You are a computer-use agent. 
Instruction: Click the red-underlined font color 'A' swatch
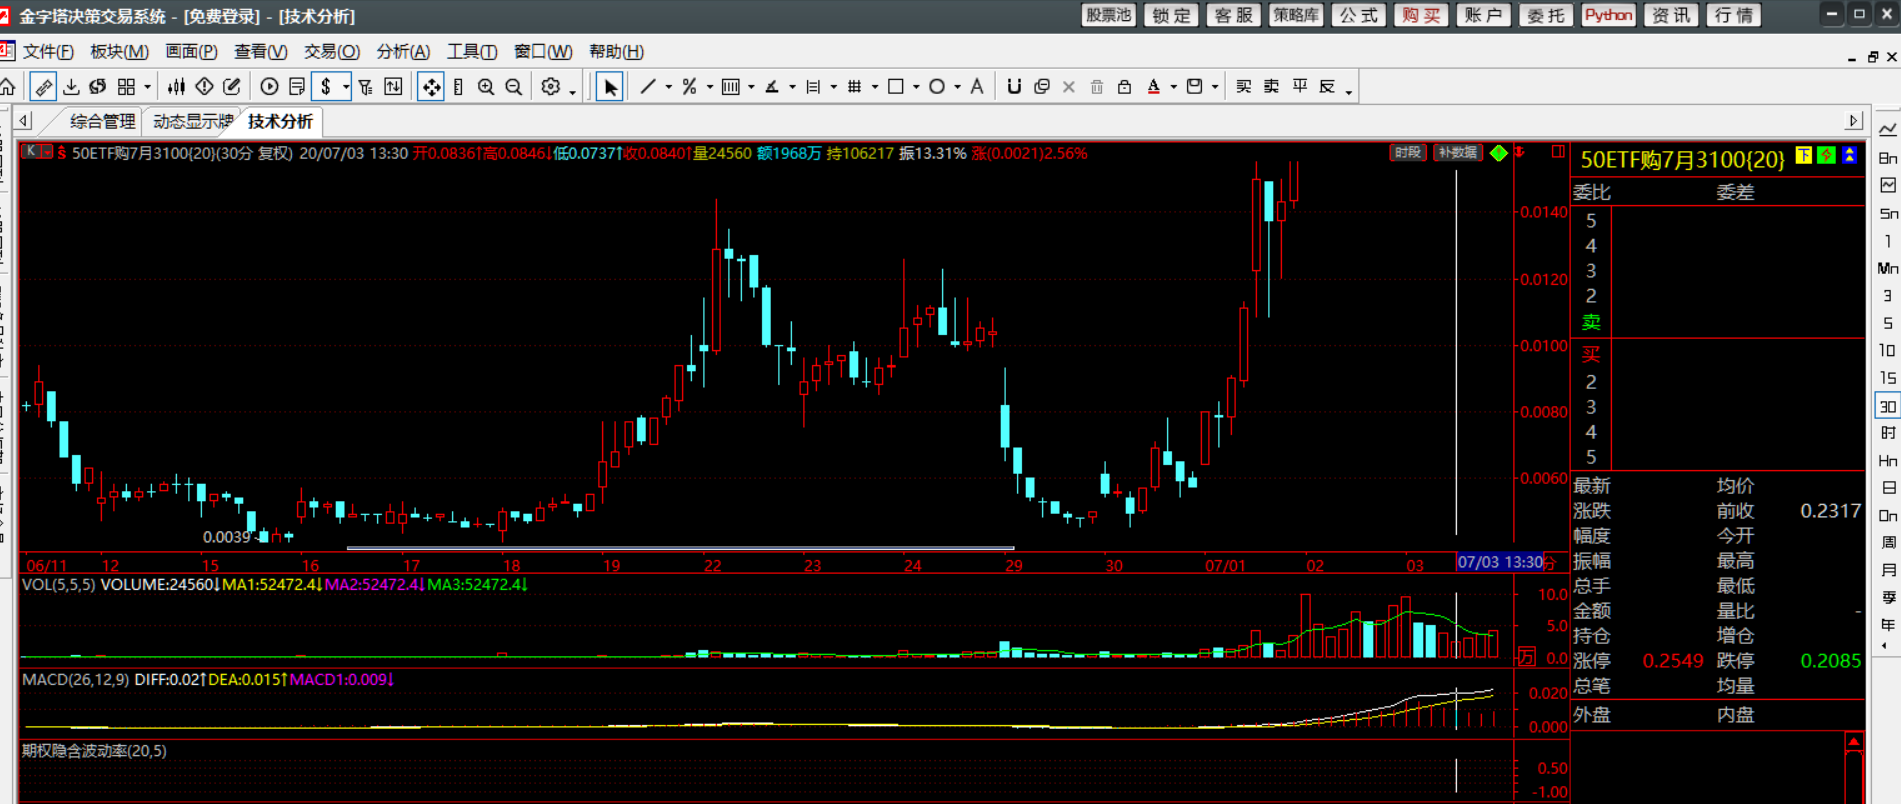[1154, 87]
